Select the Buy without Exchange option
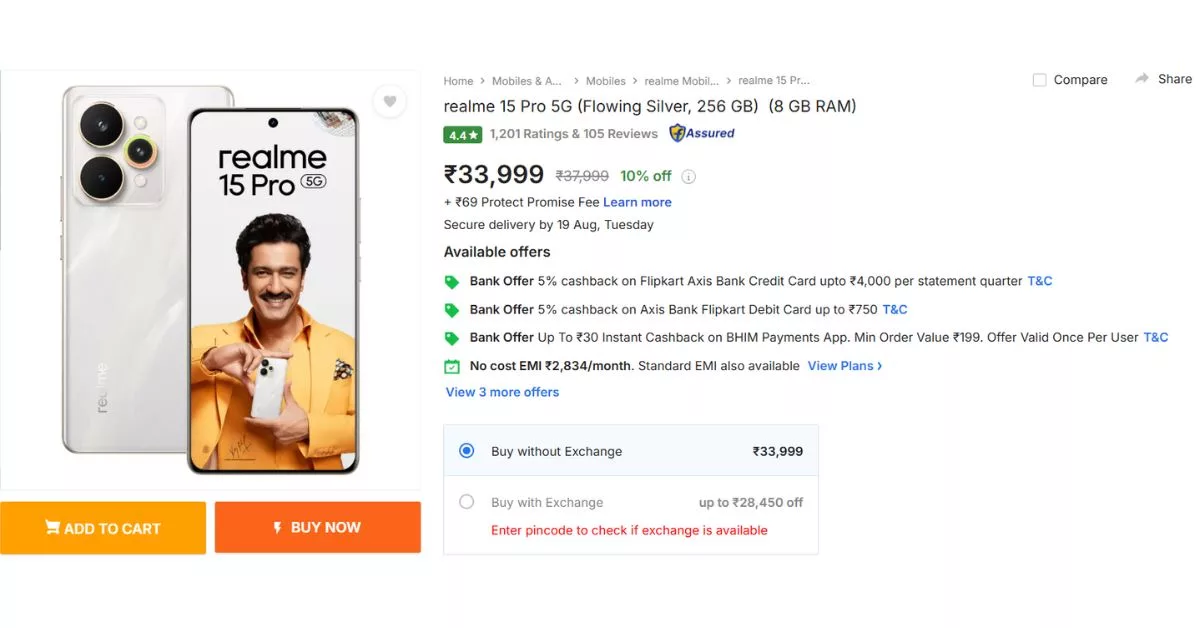Screen dimensions: 1200x628 pos(465,450)
